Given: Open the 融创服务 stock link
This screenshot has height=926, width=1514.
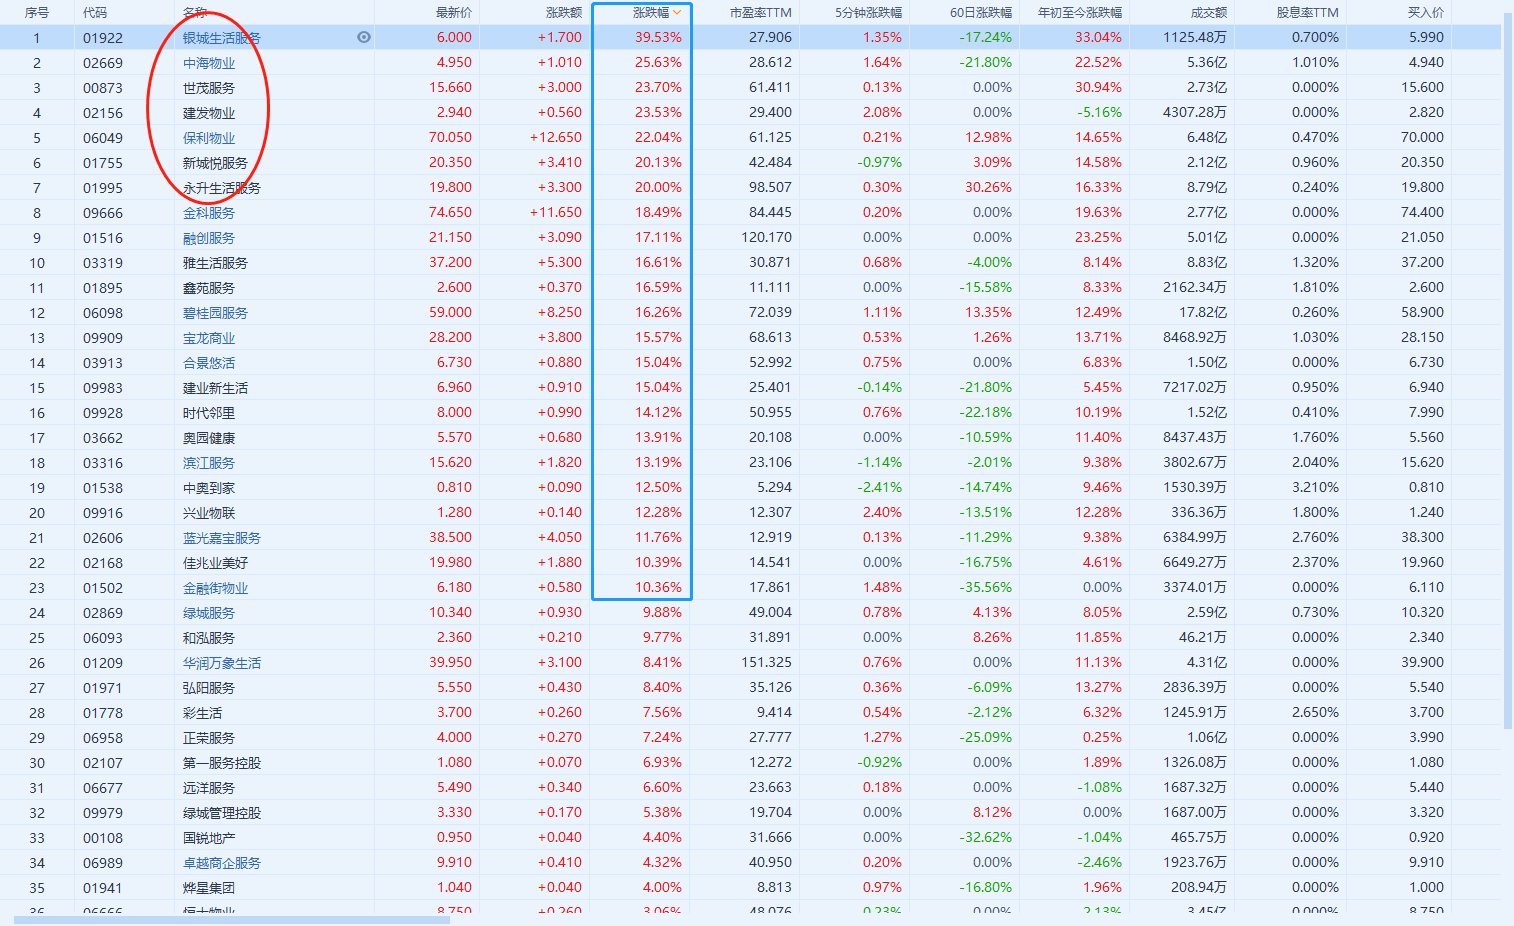Looking at the screenshot, I should tap(209, 238).
